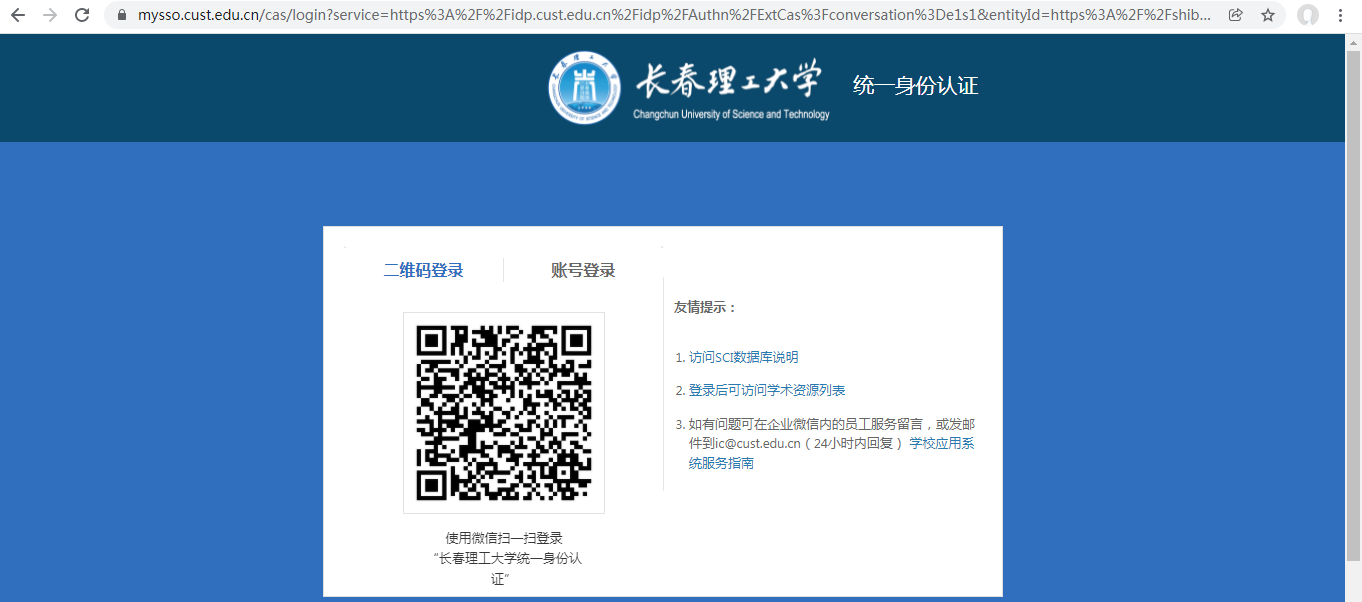Reload the page with the refresh icon
Image resolution: width=1362 pixels, height=602 pixels.
(82, 16)
